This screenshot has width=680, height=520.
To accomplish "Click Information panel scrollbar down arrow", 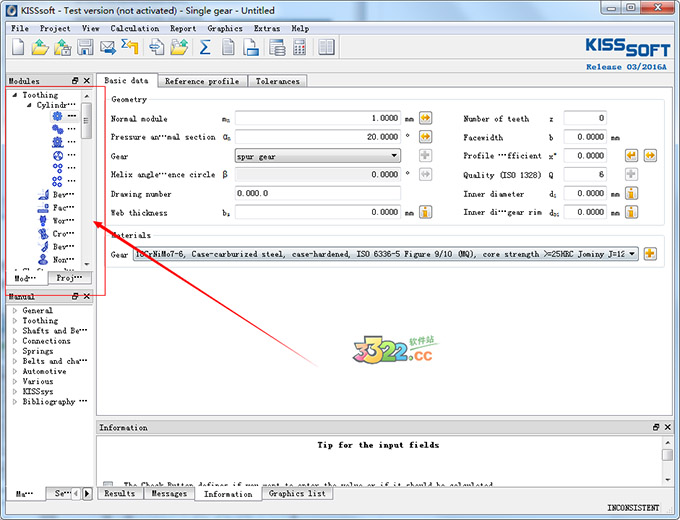I will [x=667, y=479].
